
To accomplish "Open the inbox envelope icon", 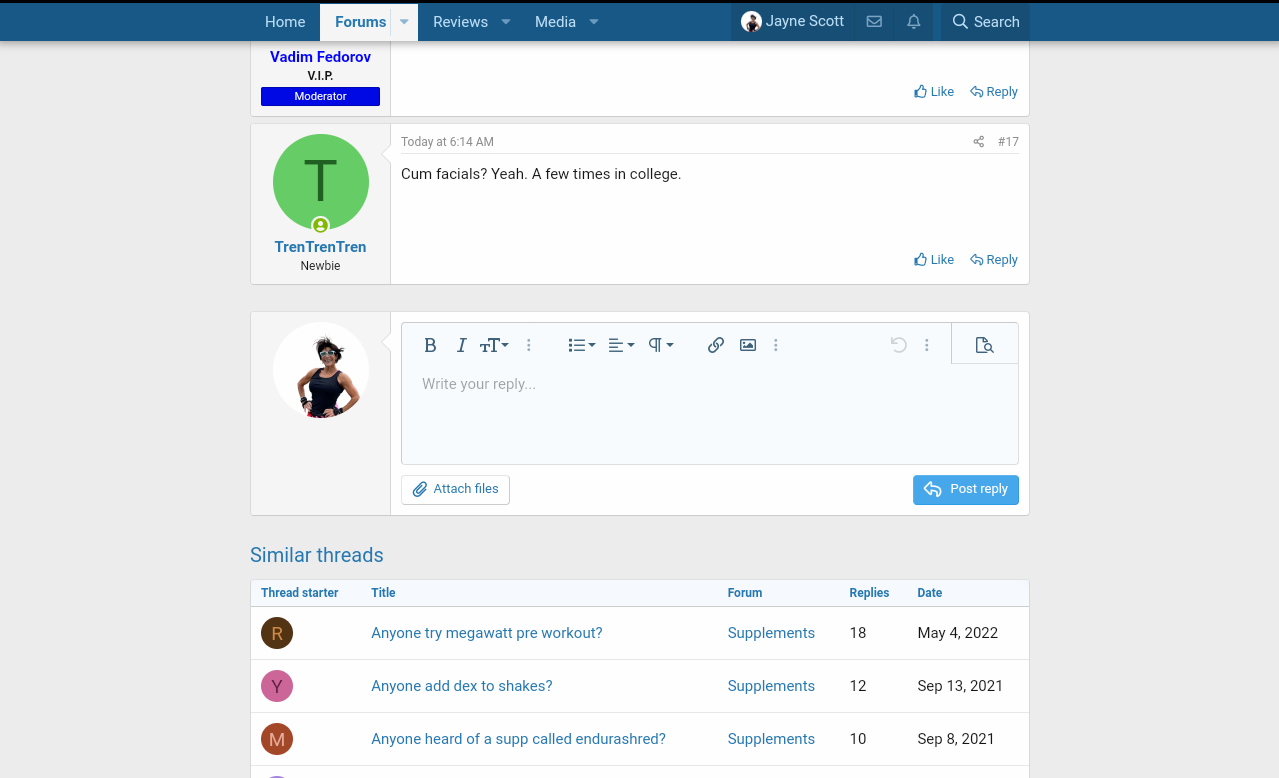I will [x=874, y=22].
